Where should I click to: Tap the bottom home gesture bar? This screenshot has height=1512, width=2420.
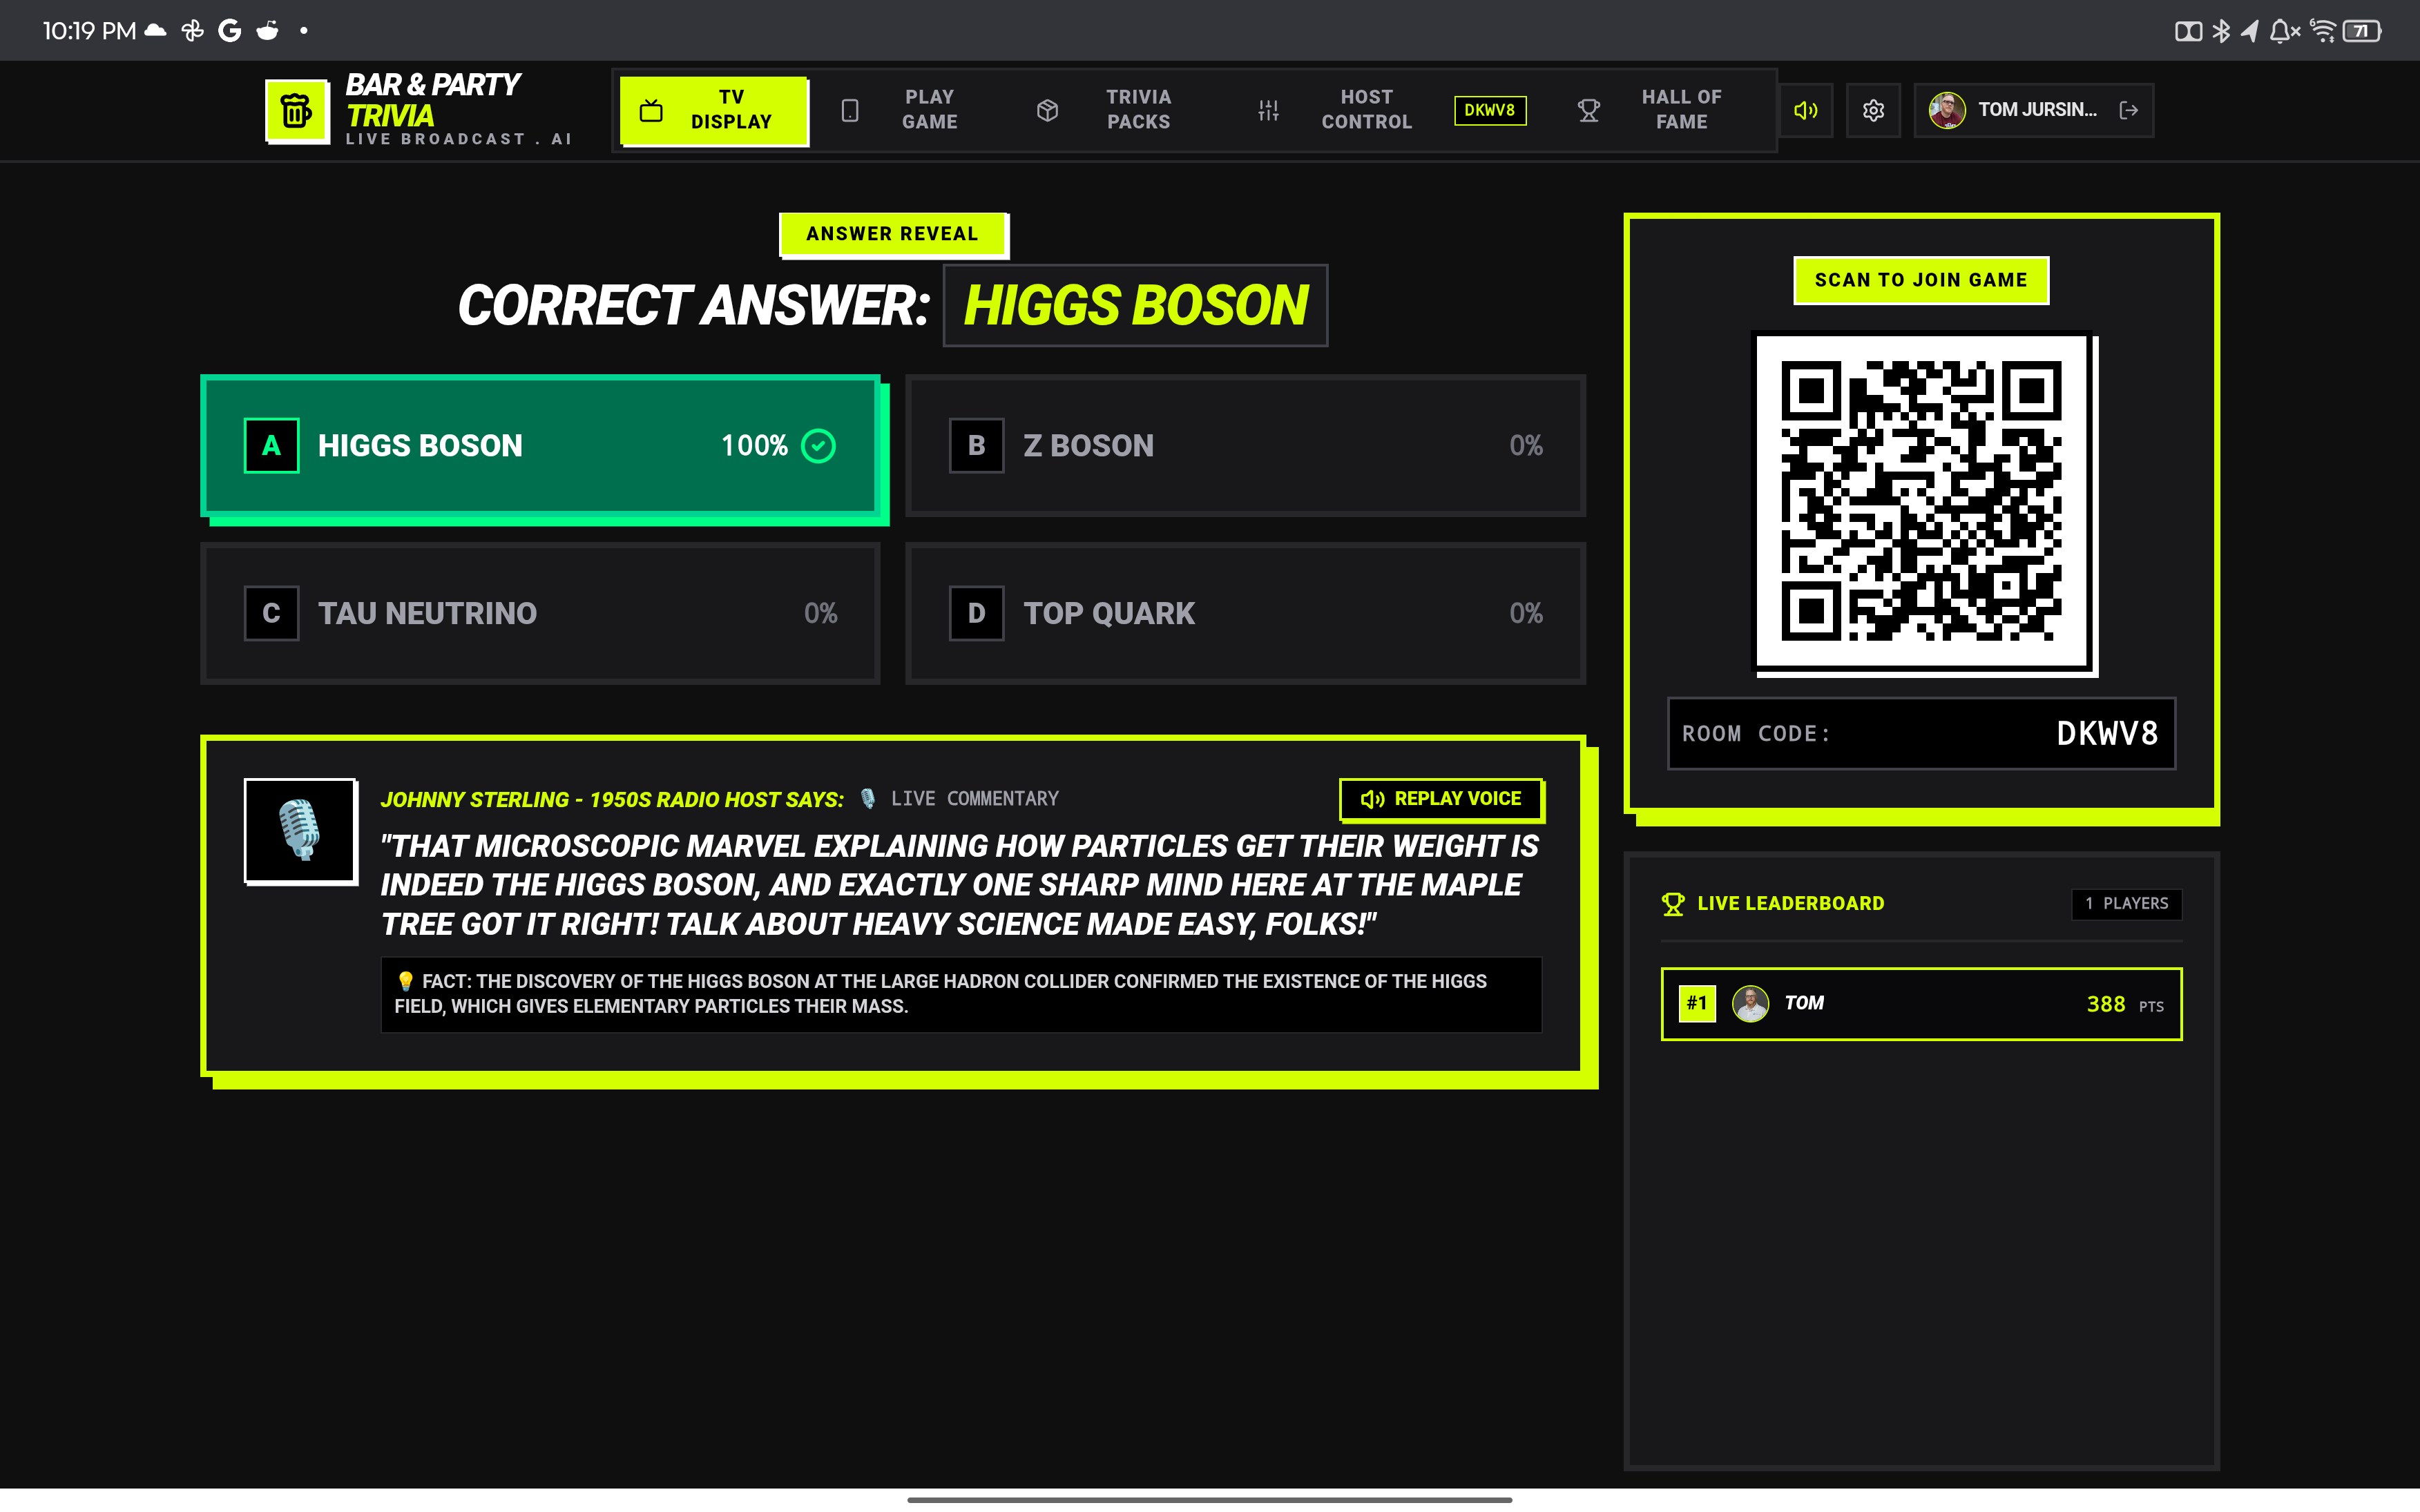coord(1209,1499)
